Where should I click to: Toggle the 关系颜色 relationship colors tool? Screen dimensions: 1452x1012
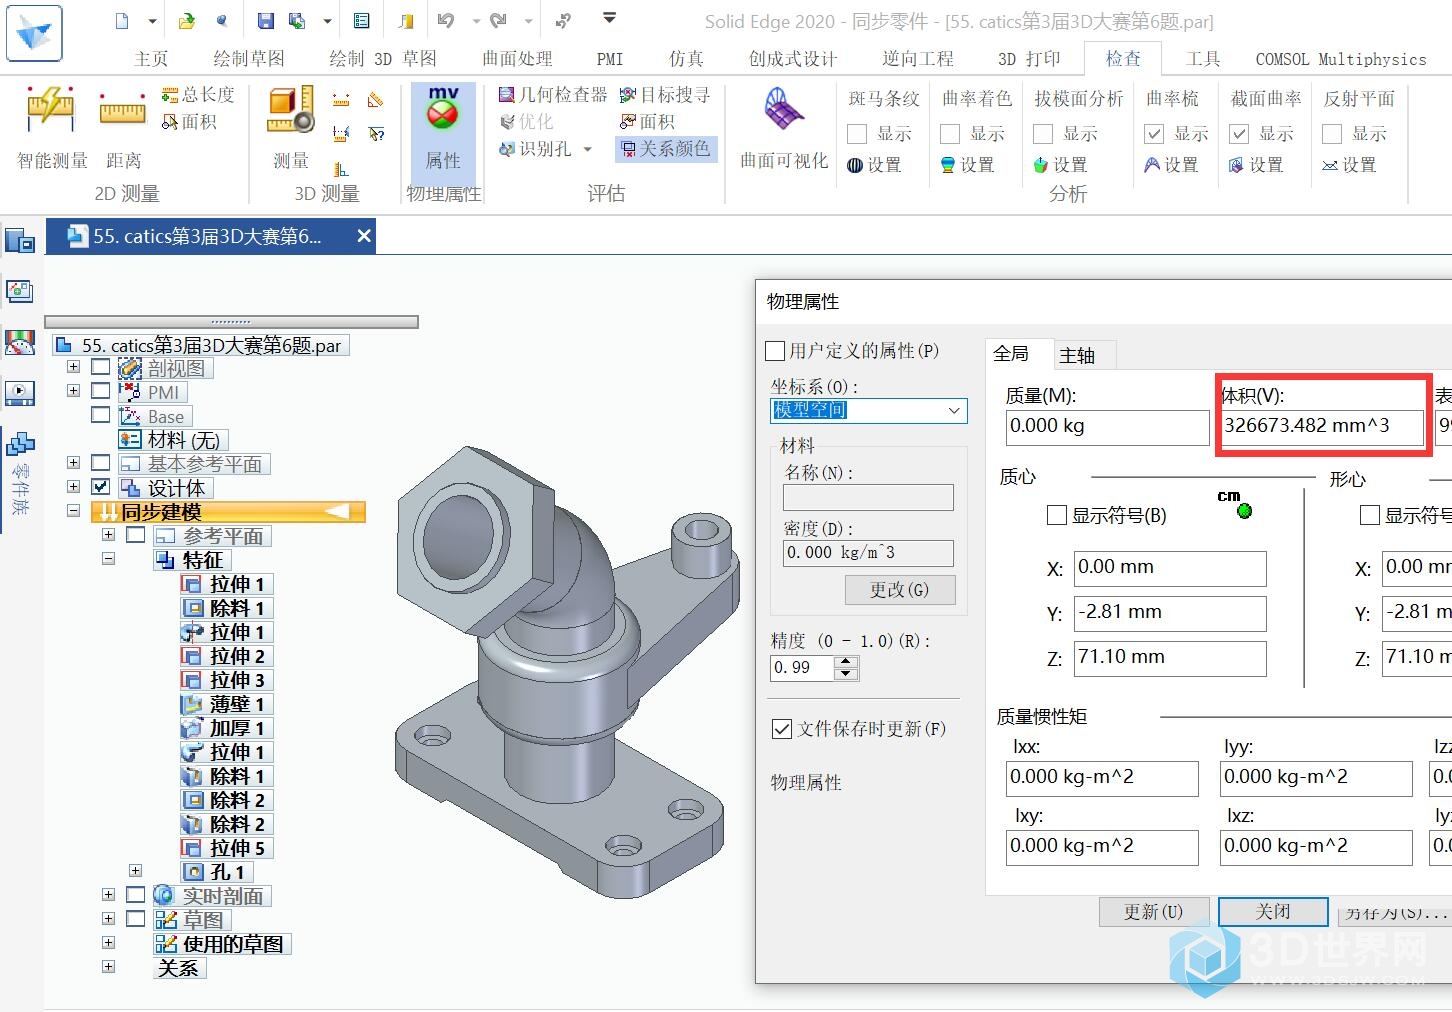(x=665, y=149)
